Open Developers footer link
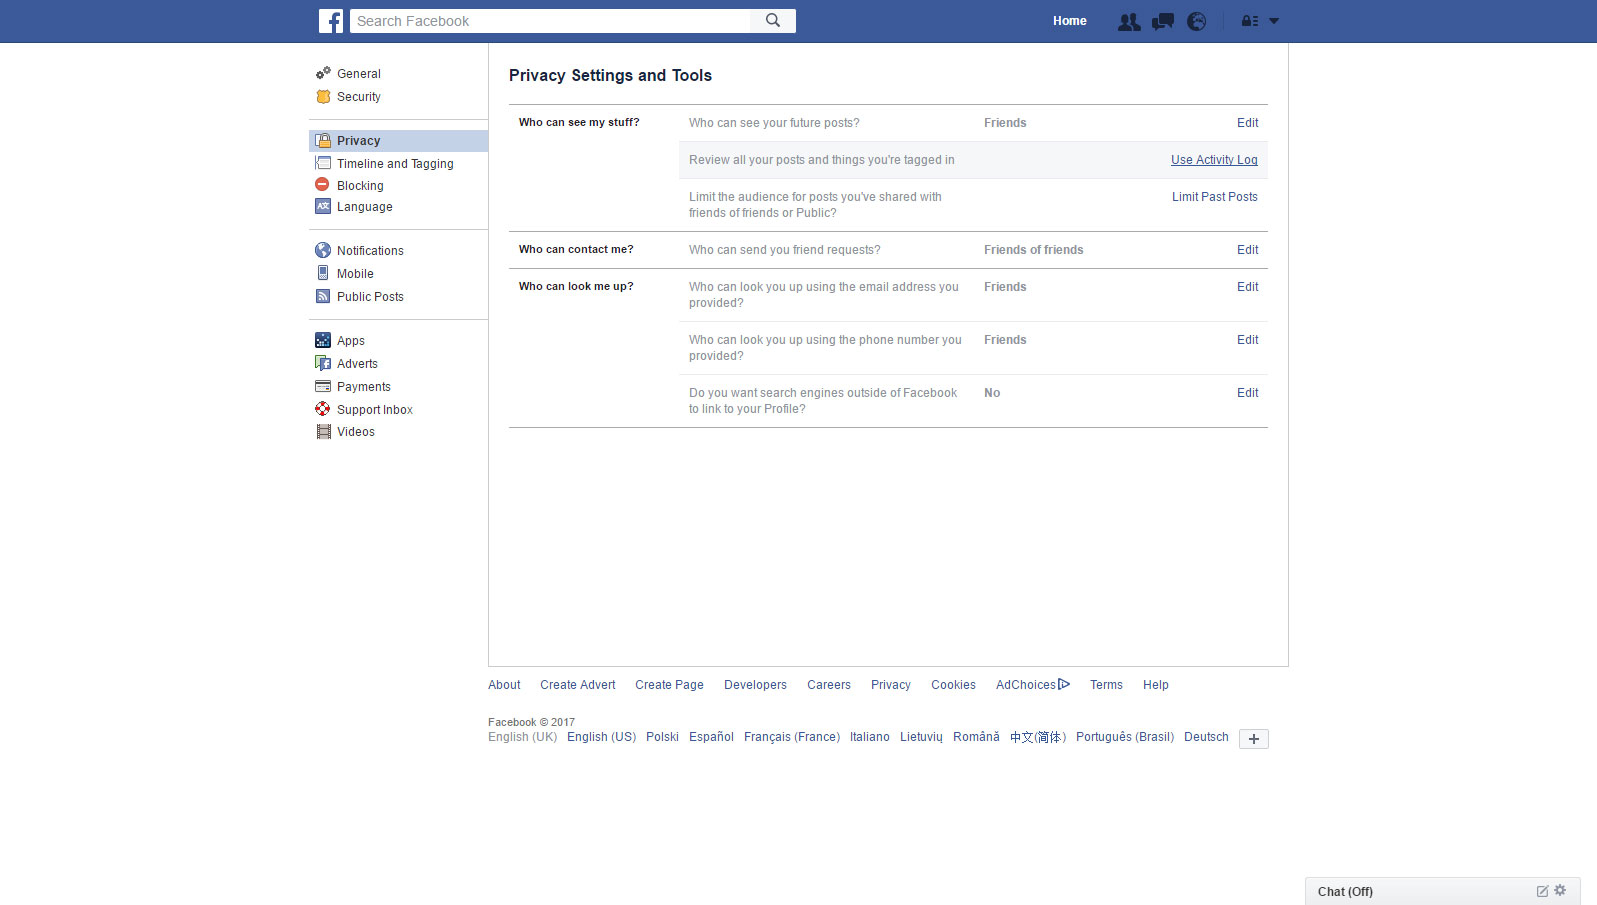The height and width of the screenshot is (905, 1597). pyautogui.click(x=755, y=685)
